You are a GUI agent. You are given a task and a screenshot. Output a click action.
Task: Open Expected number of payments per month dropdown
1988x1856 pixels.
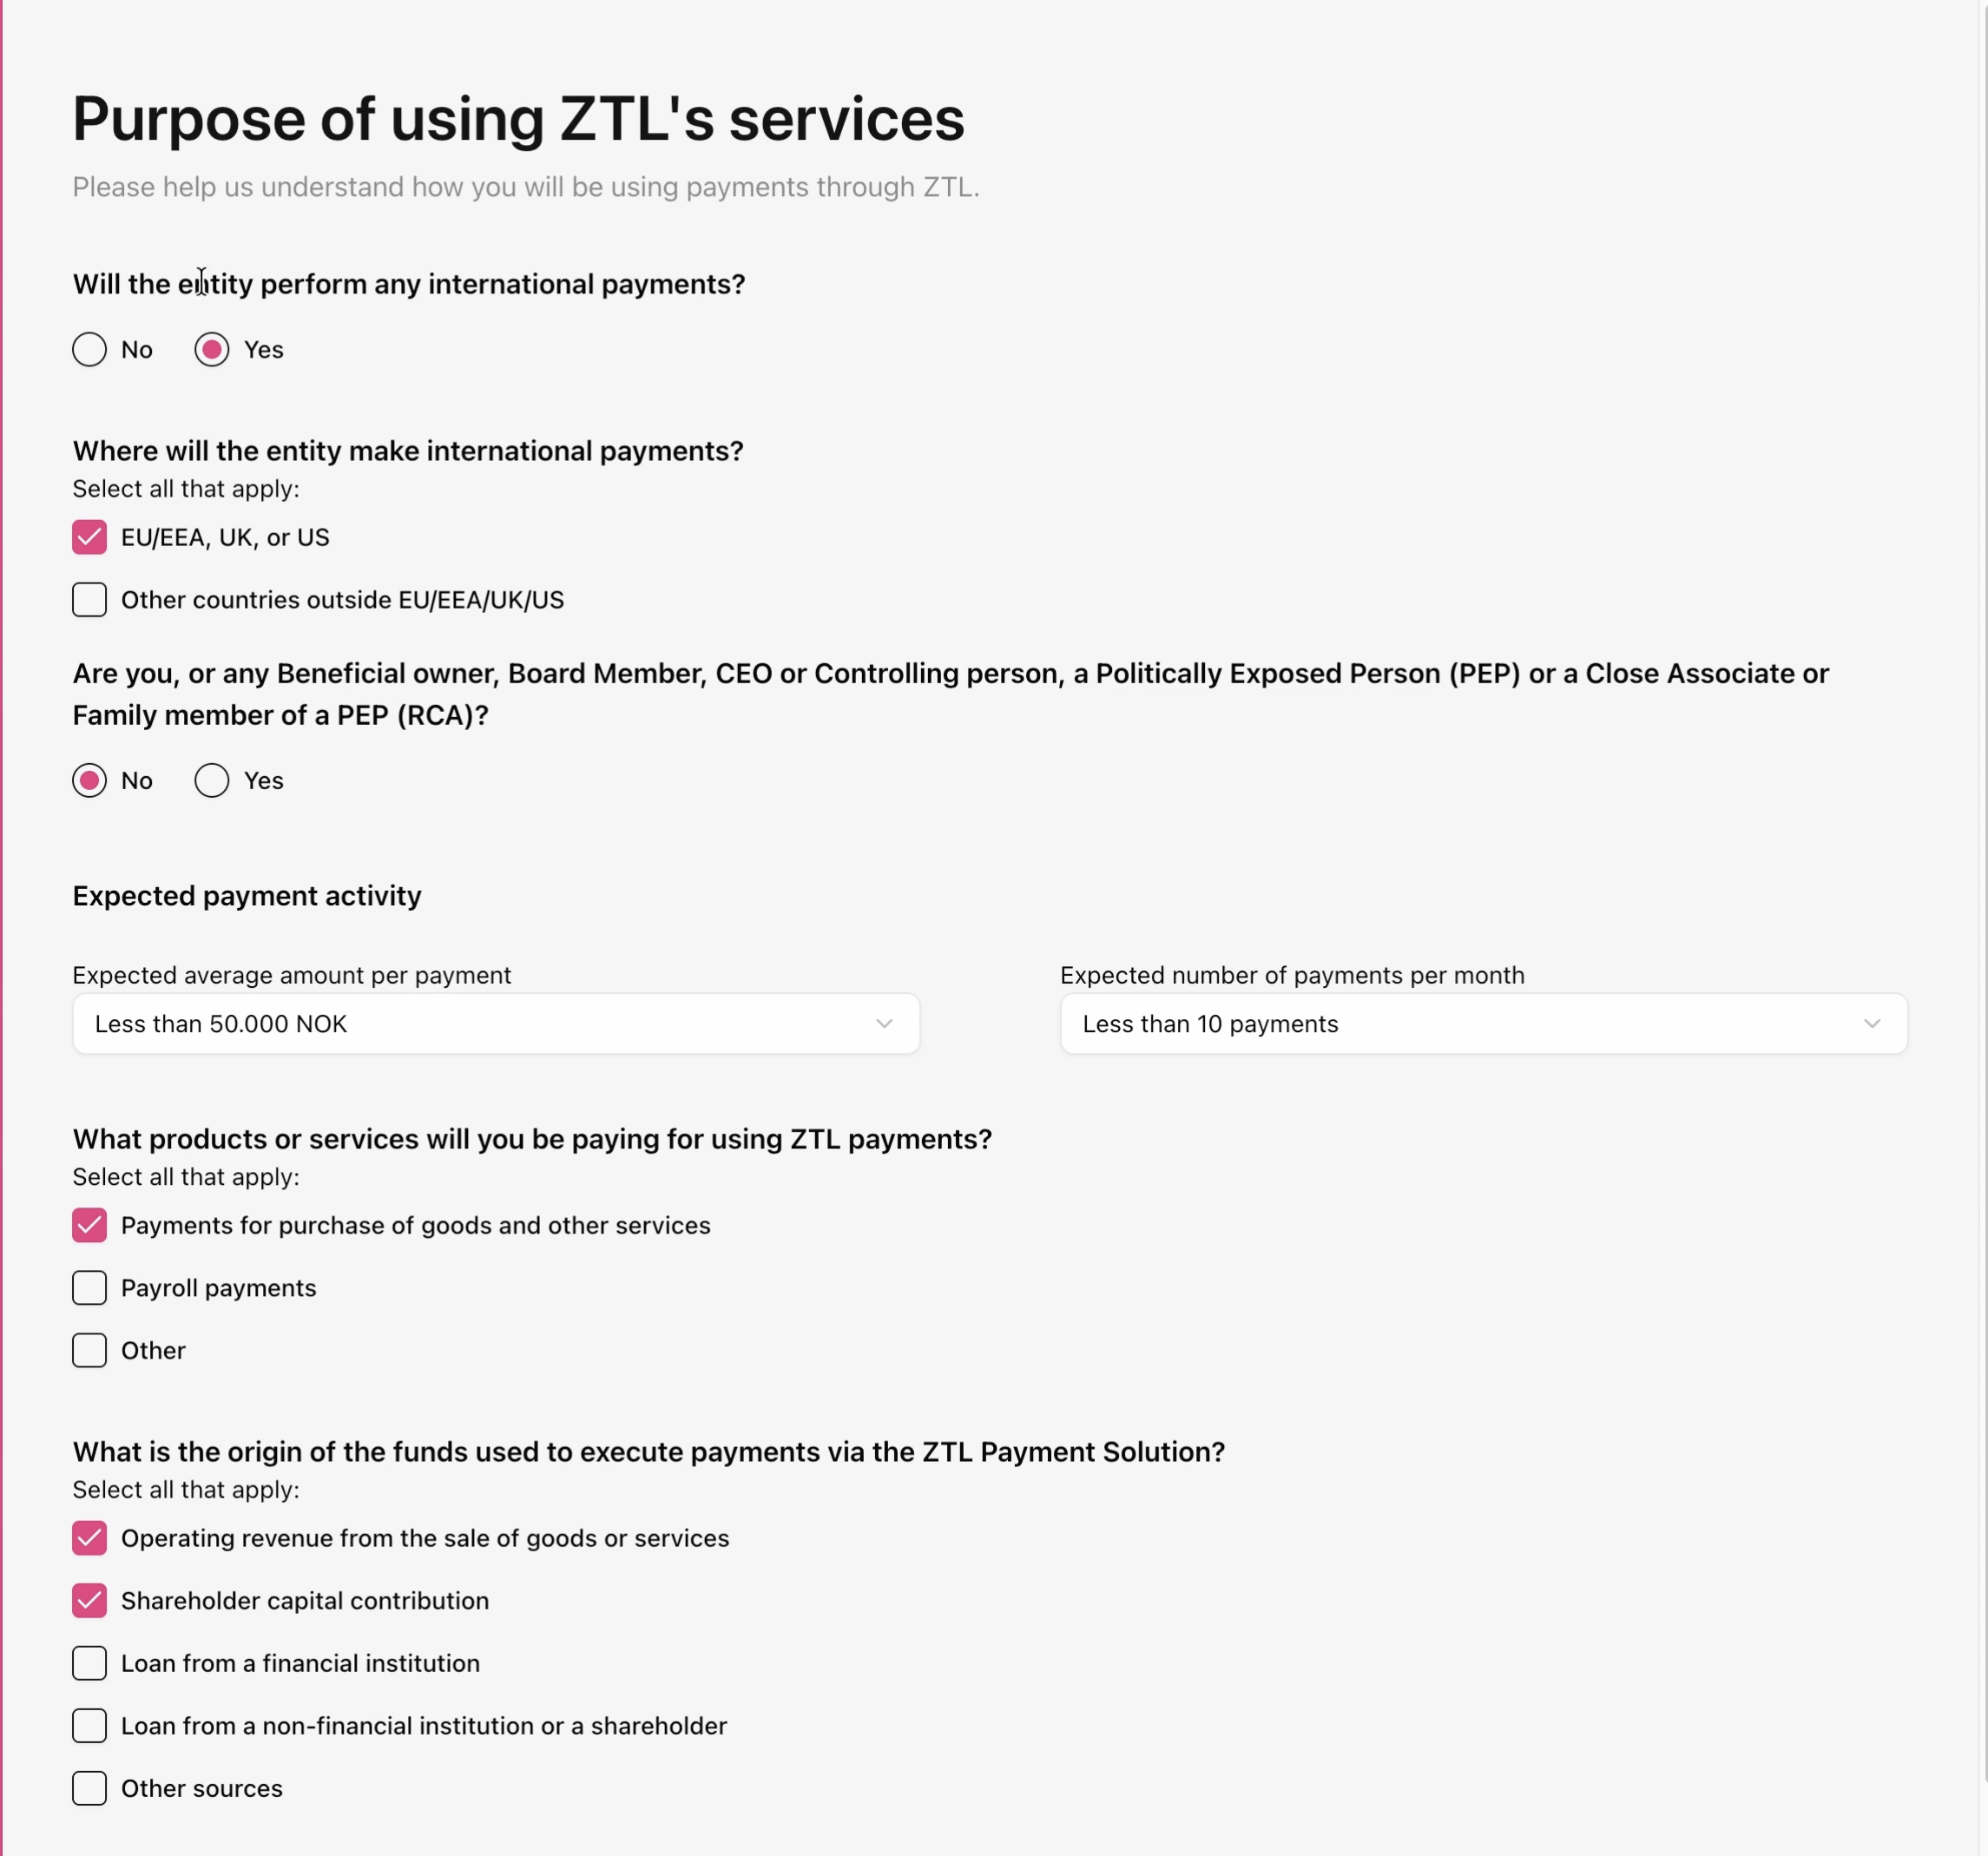click(x=1483, y=1024)
